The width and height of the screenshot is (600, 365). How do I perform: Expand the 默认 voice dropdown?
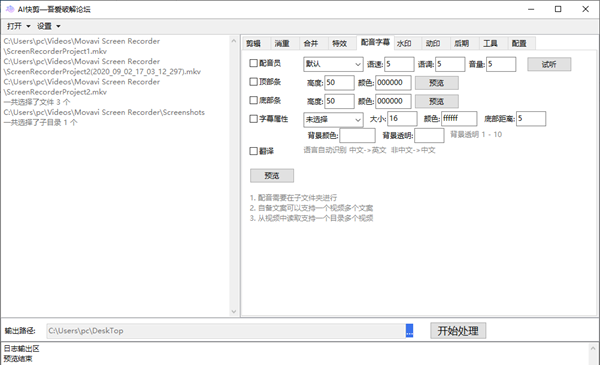333,64
